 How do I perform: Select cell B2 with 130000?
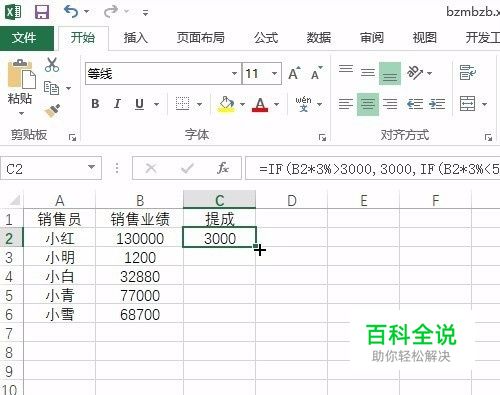[x=140, y=238]
